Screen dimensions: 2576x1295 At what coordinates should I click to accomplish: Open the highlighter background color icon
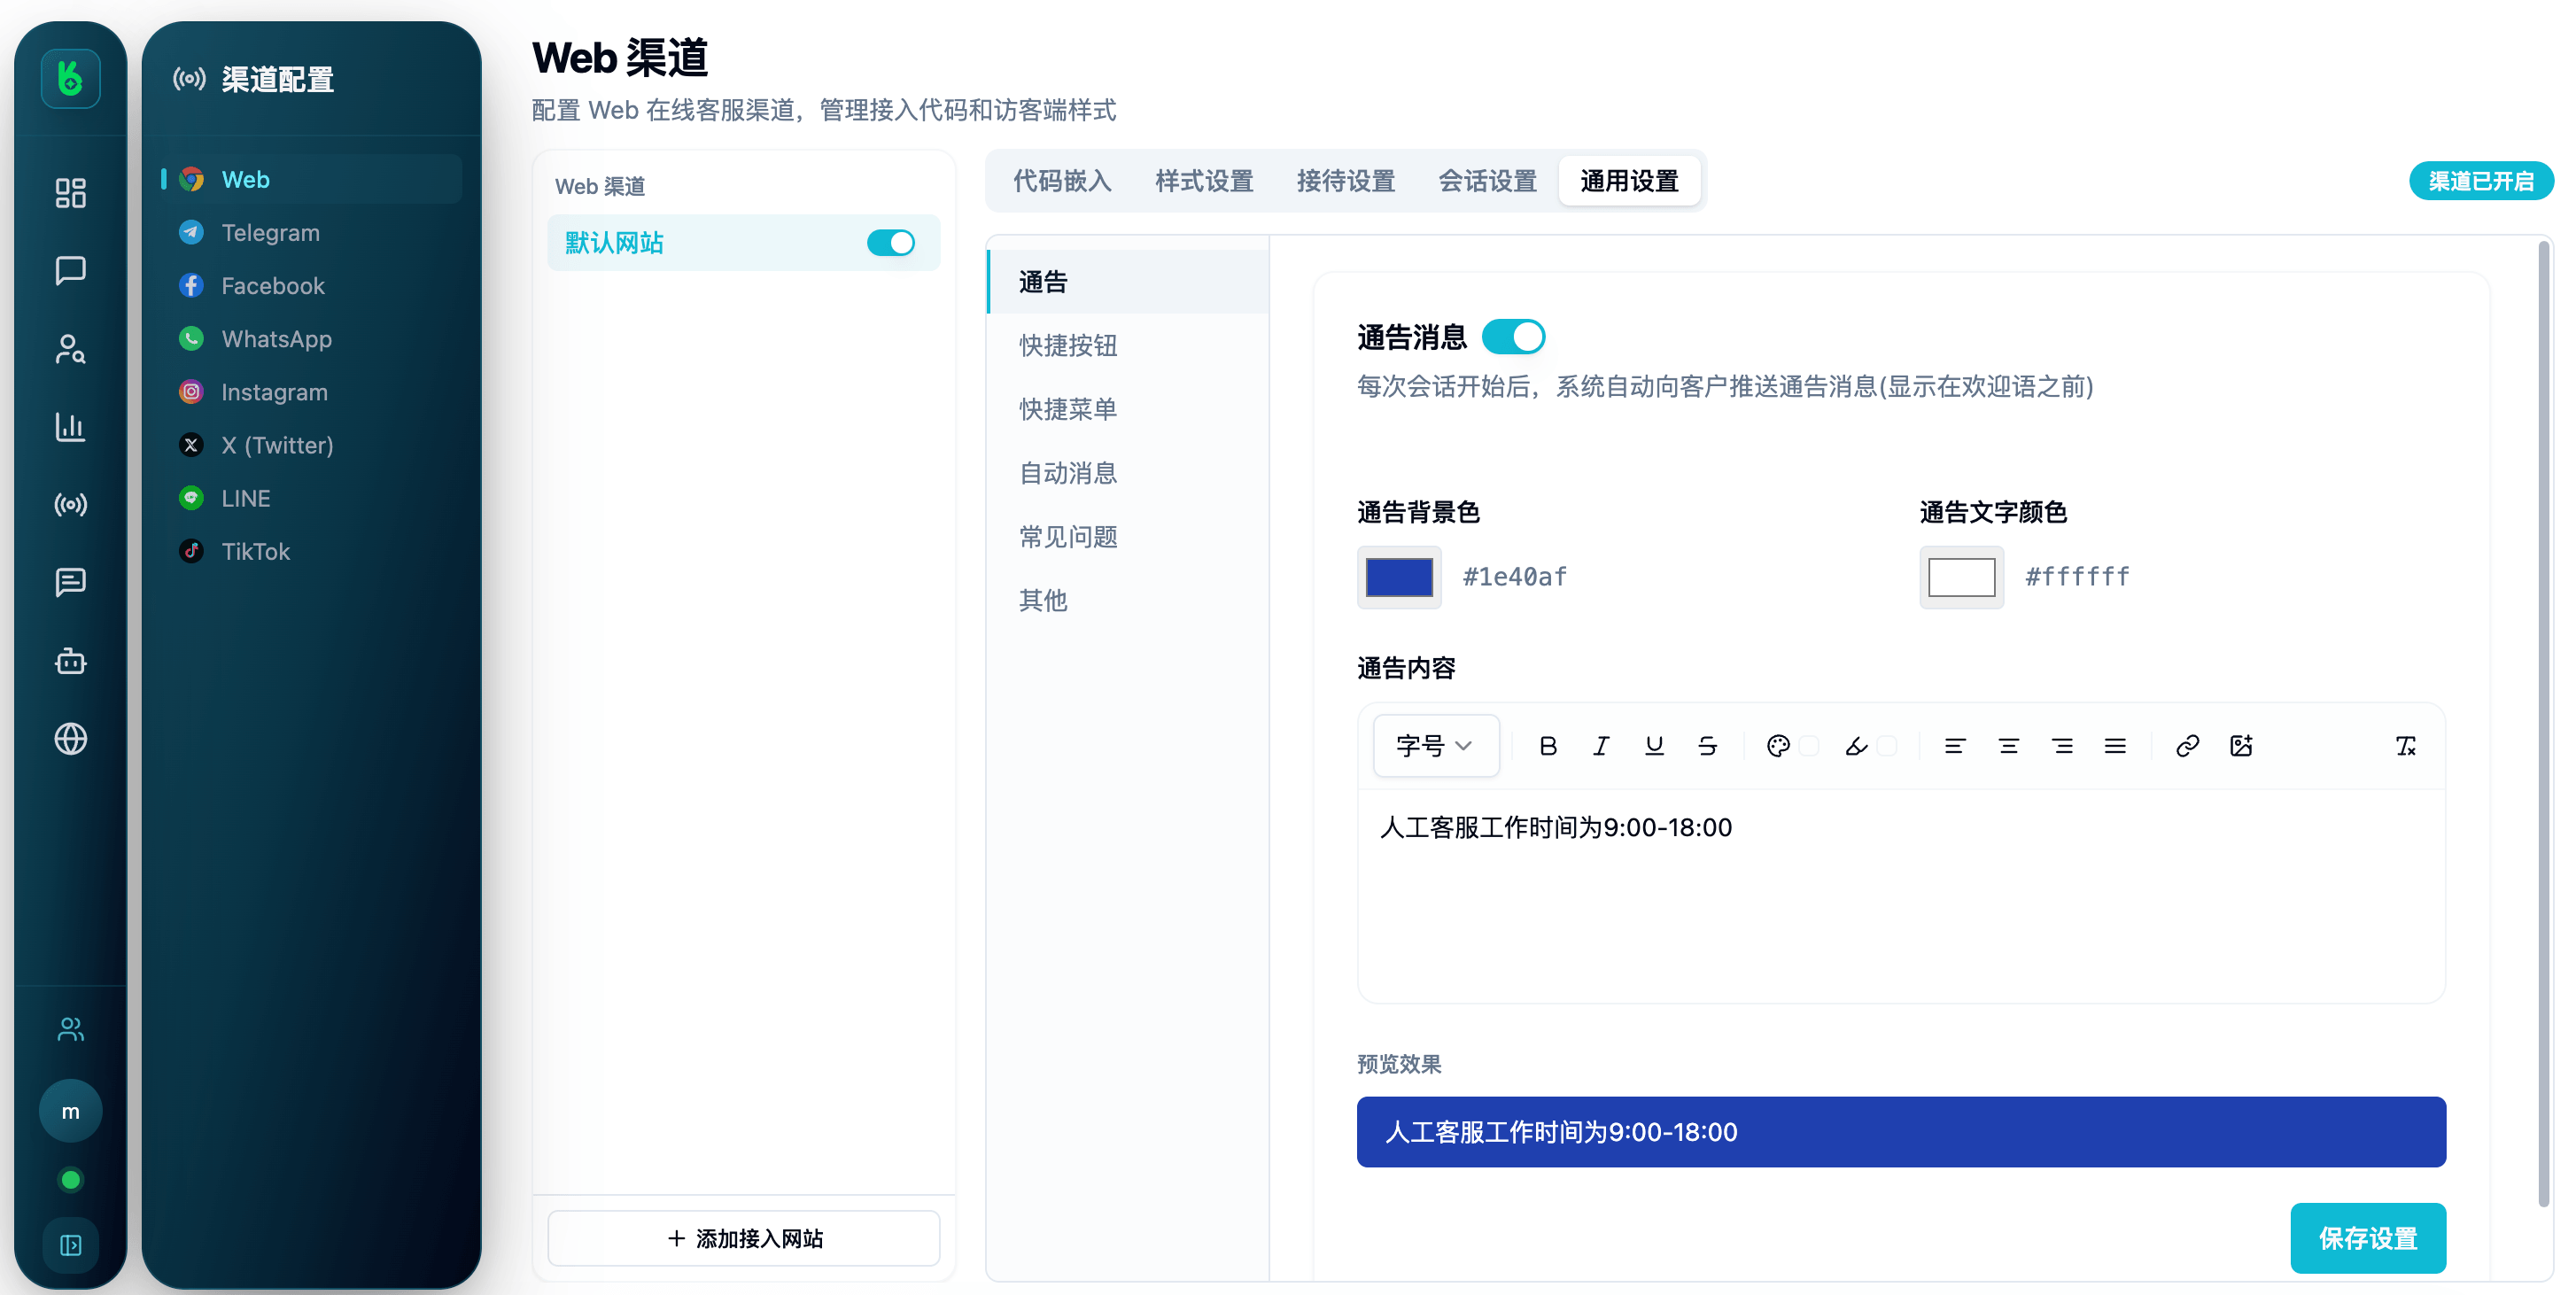(1856, 746)
